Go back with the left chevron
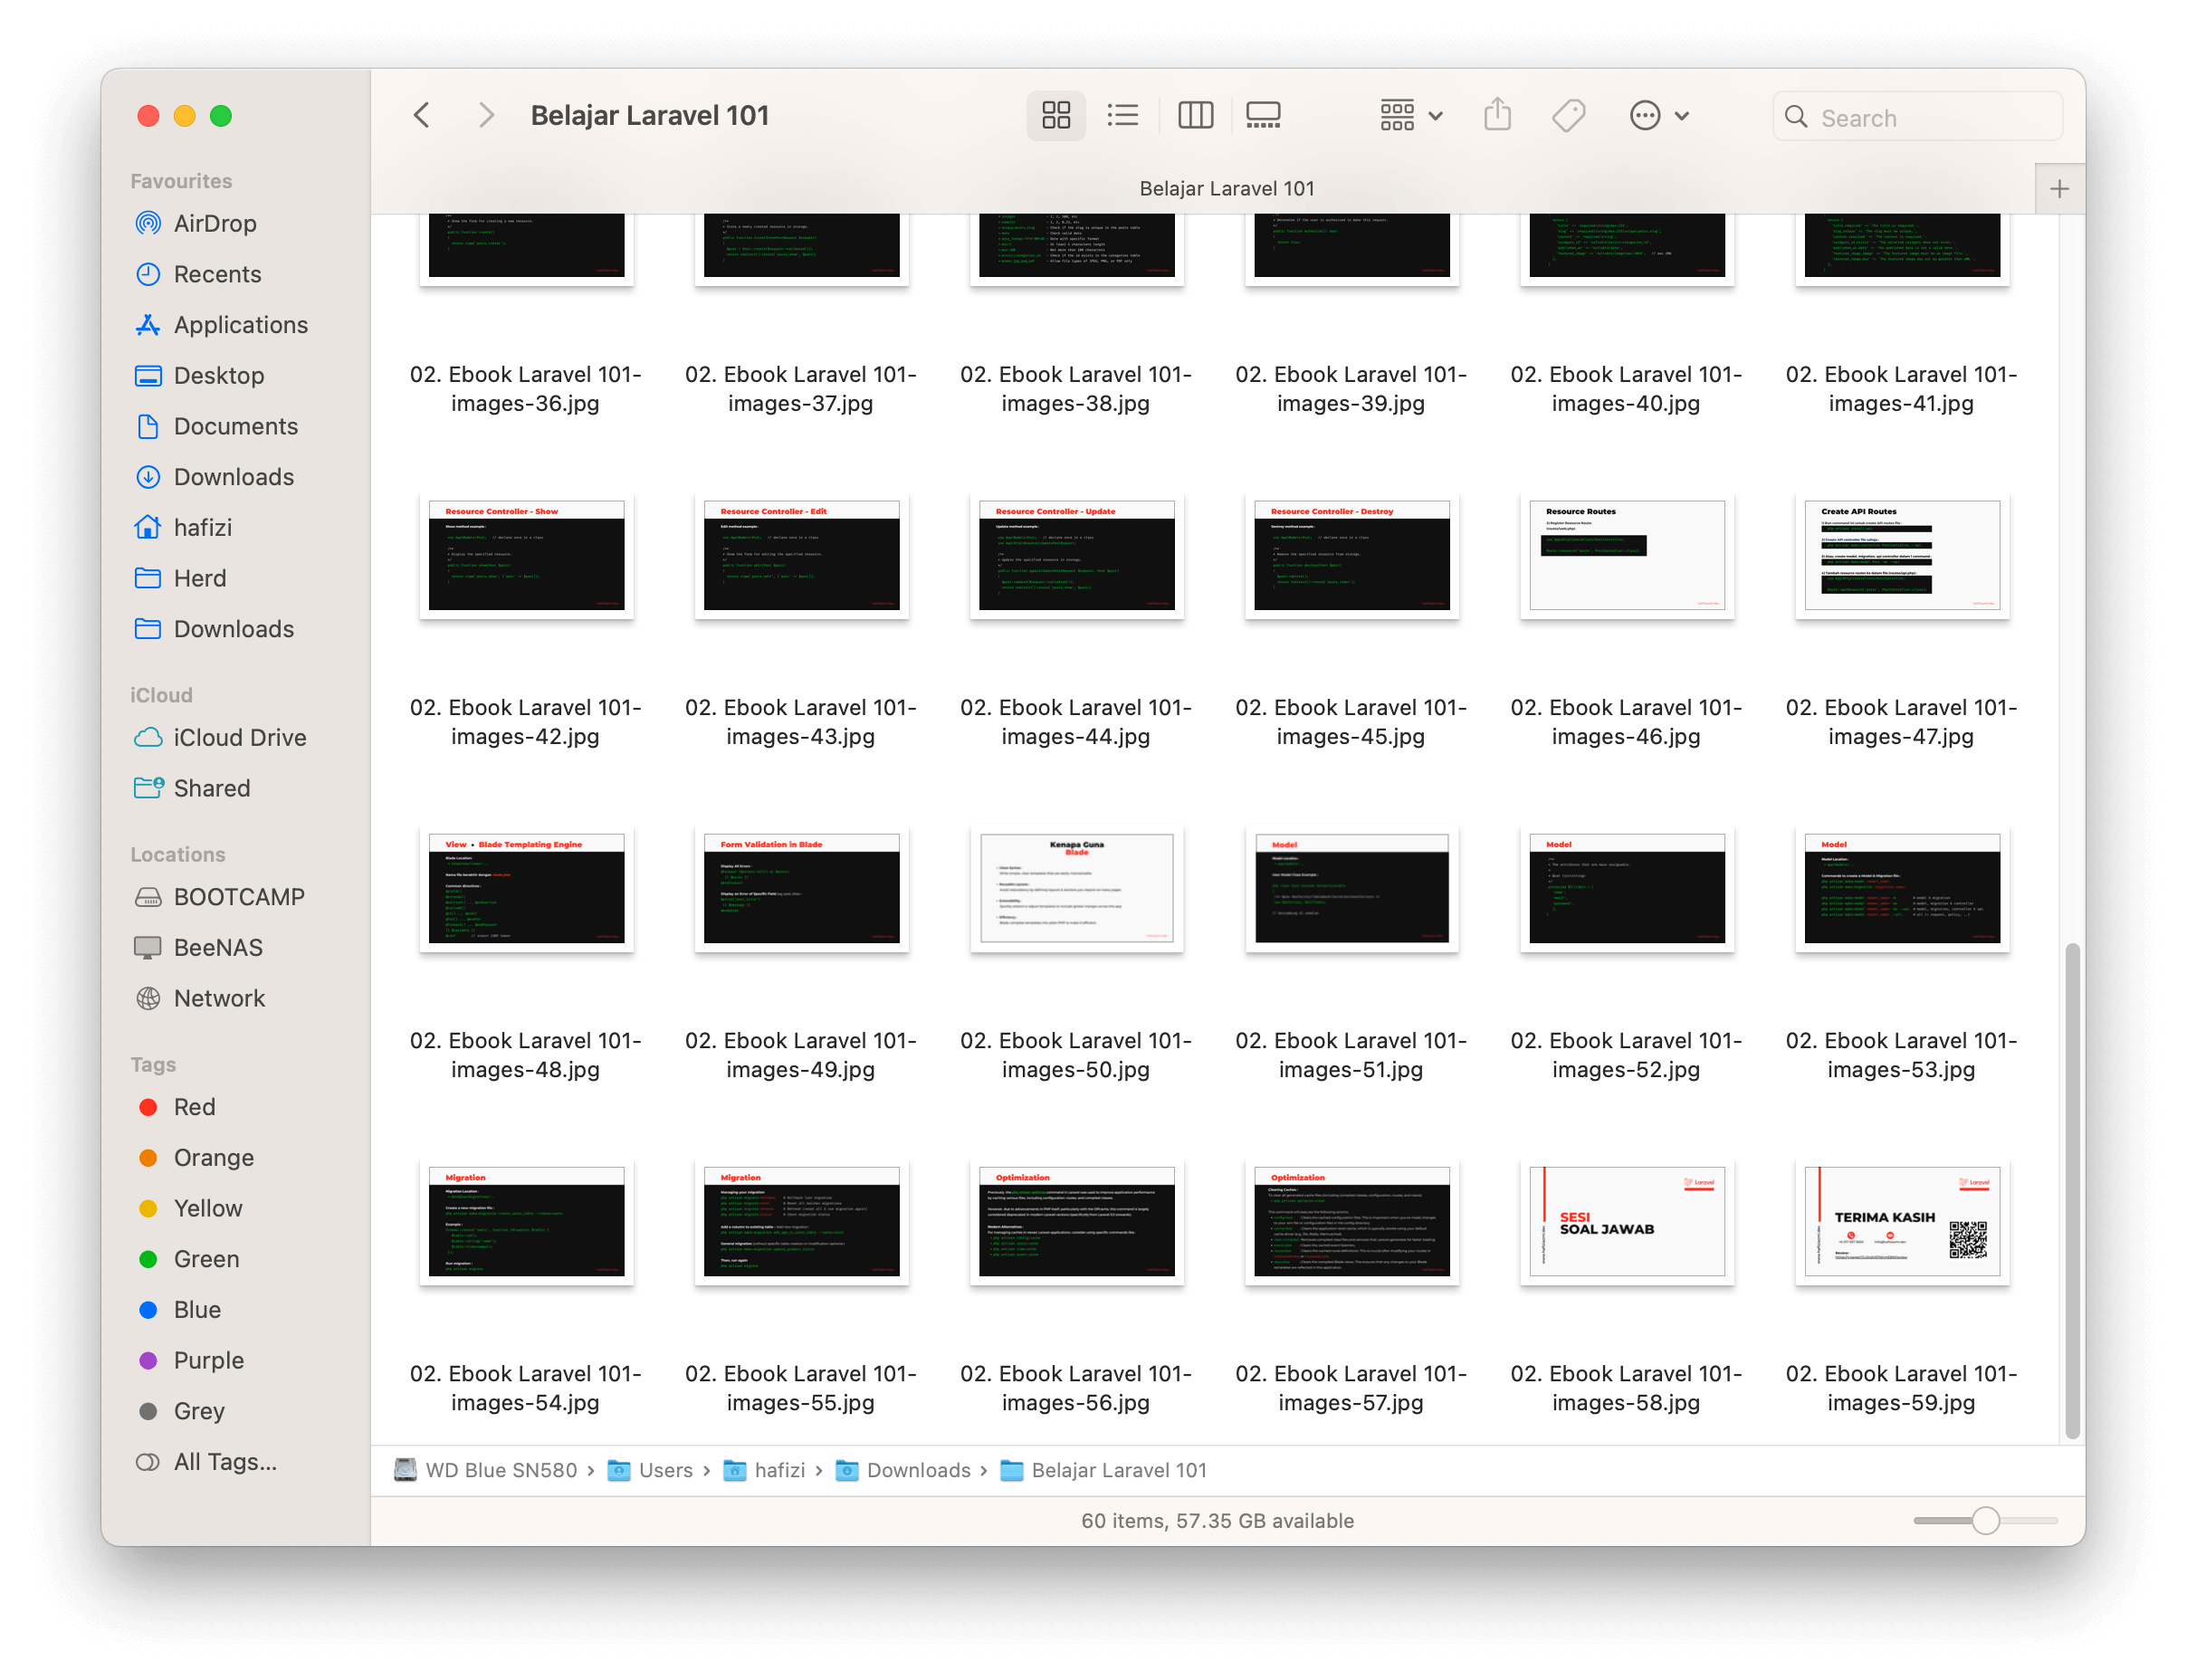The width and height of the screenshot is (2187, 1680). 422,116
